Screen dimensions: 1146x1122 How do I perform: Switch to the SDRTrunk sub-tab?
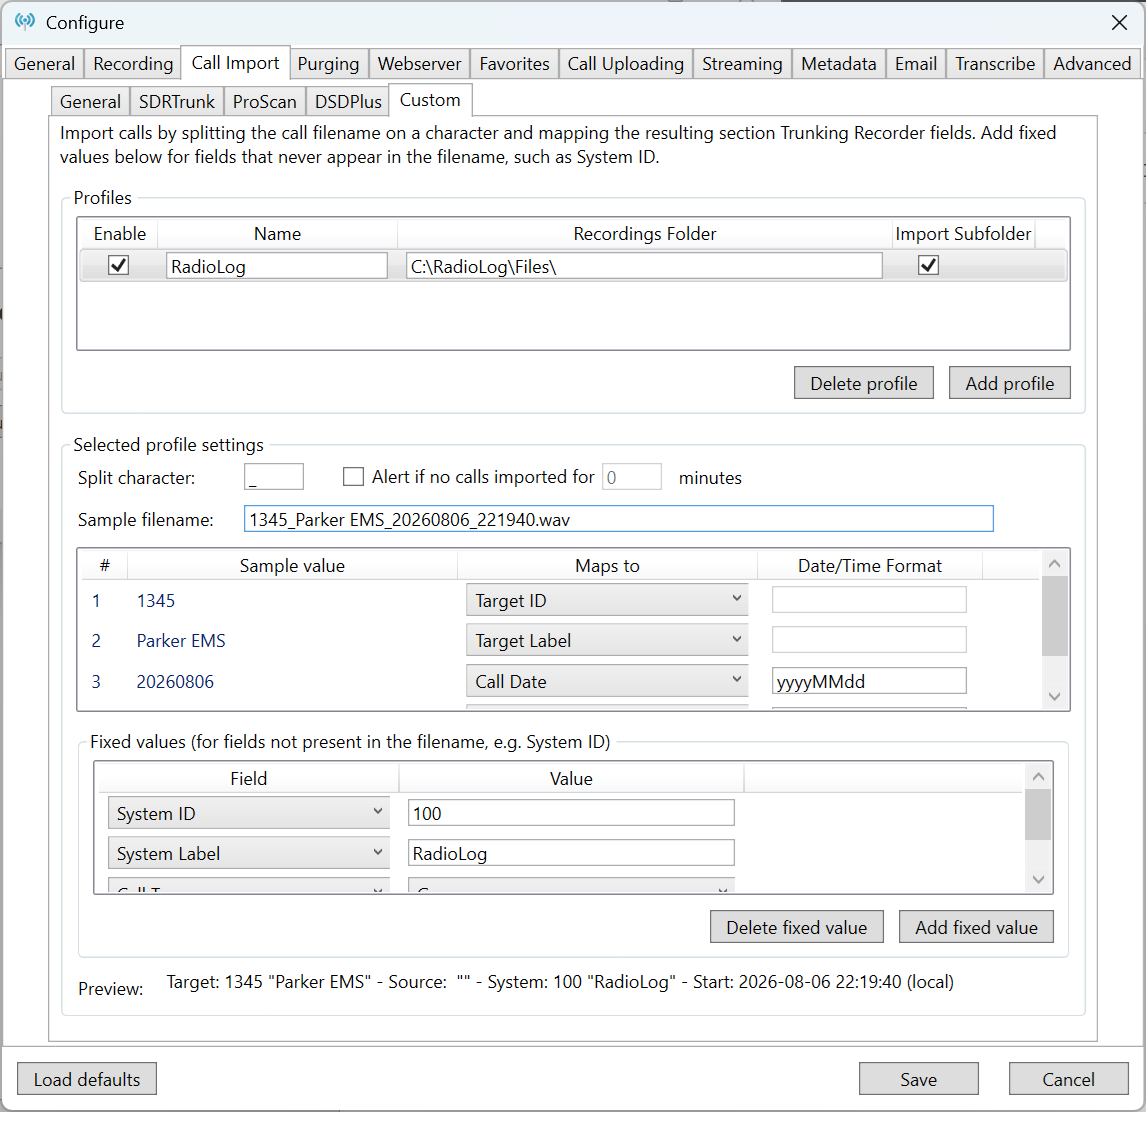point(177,101)
